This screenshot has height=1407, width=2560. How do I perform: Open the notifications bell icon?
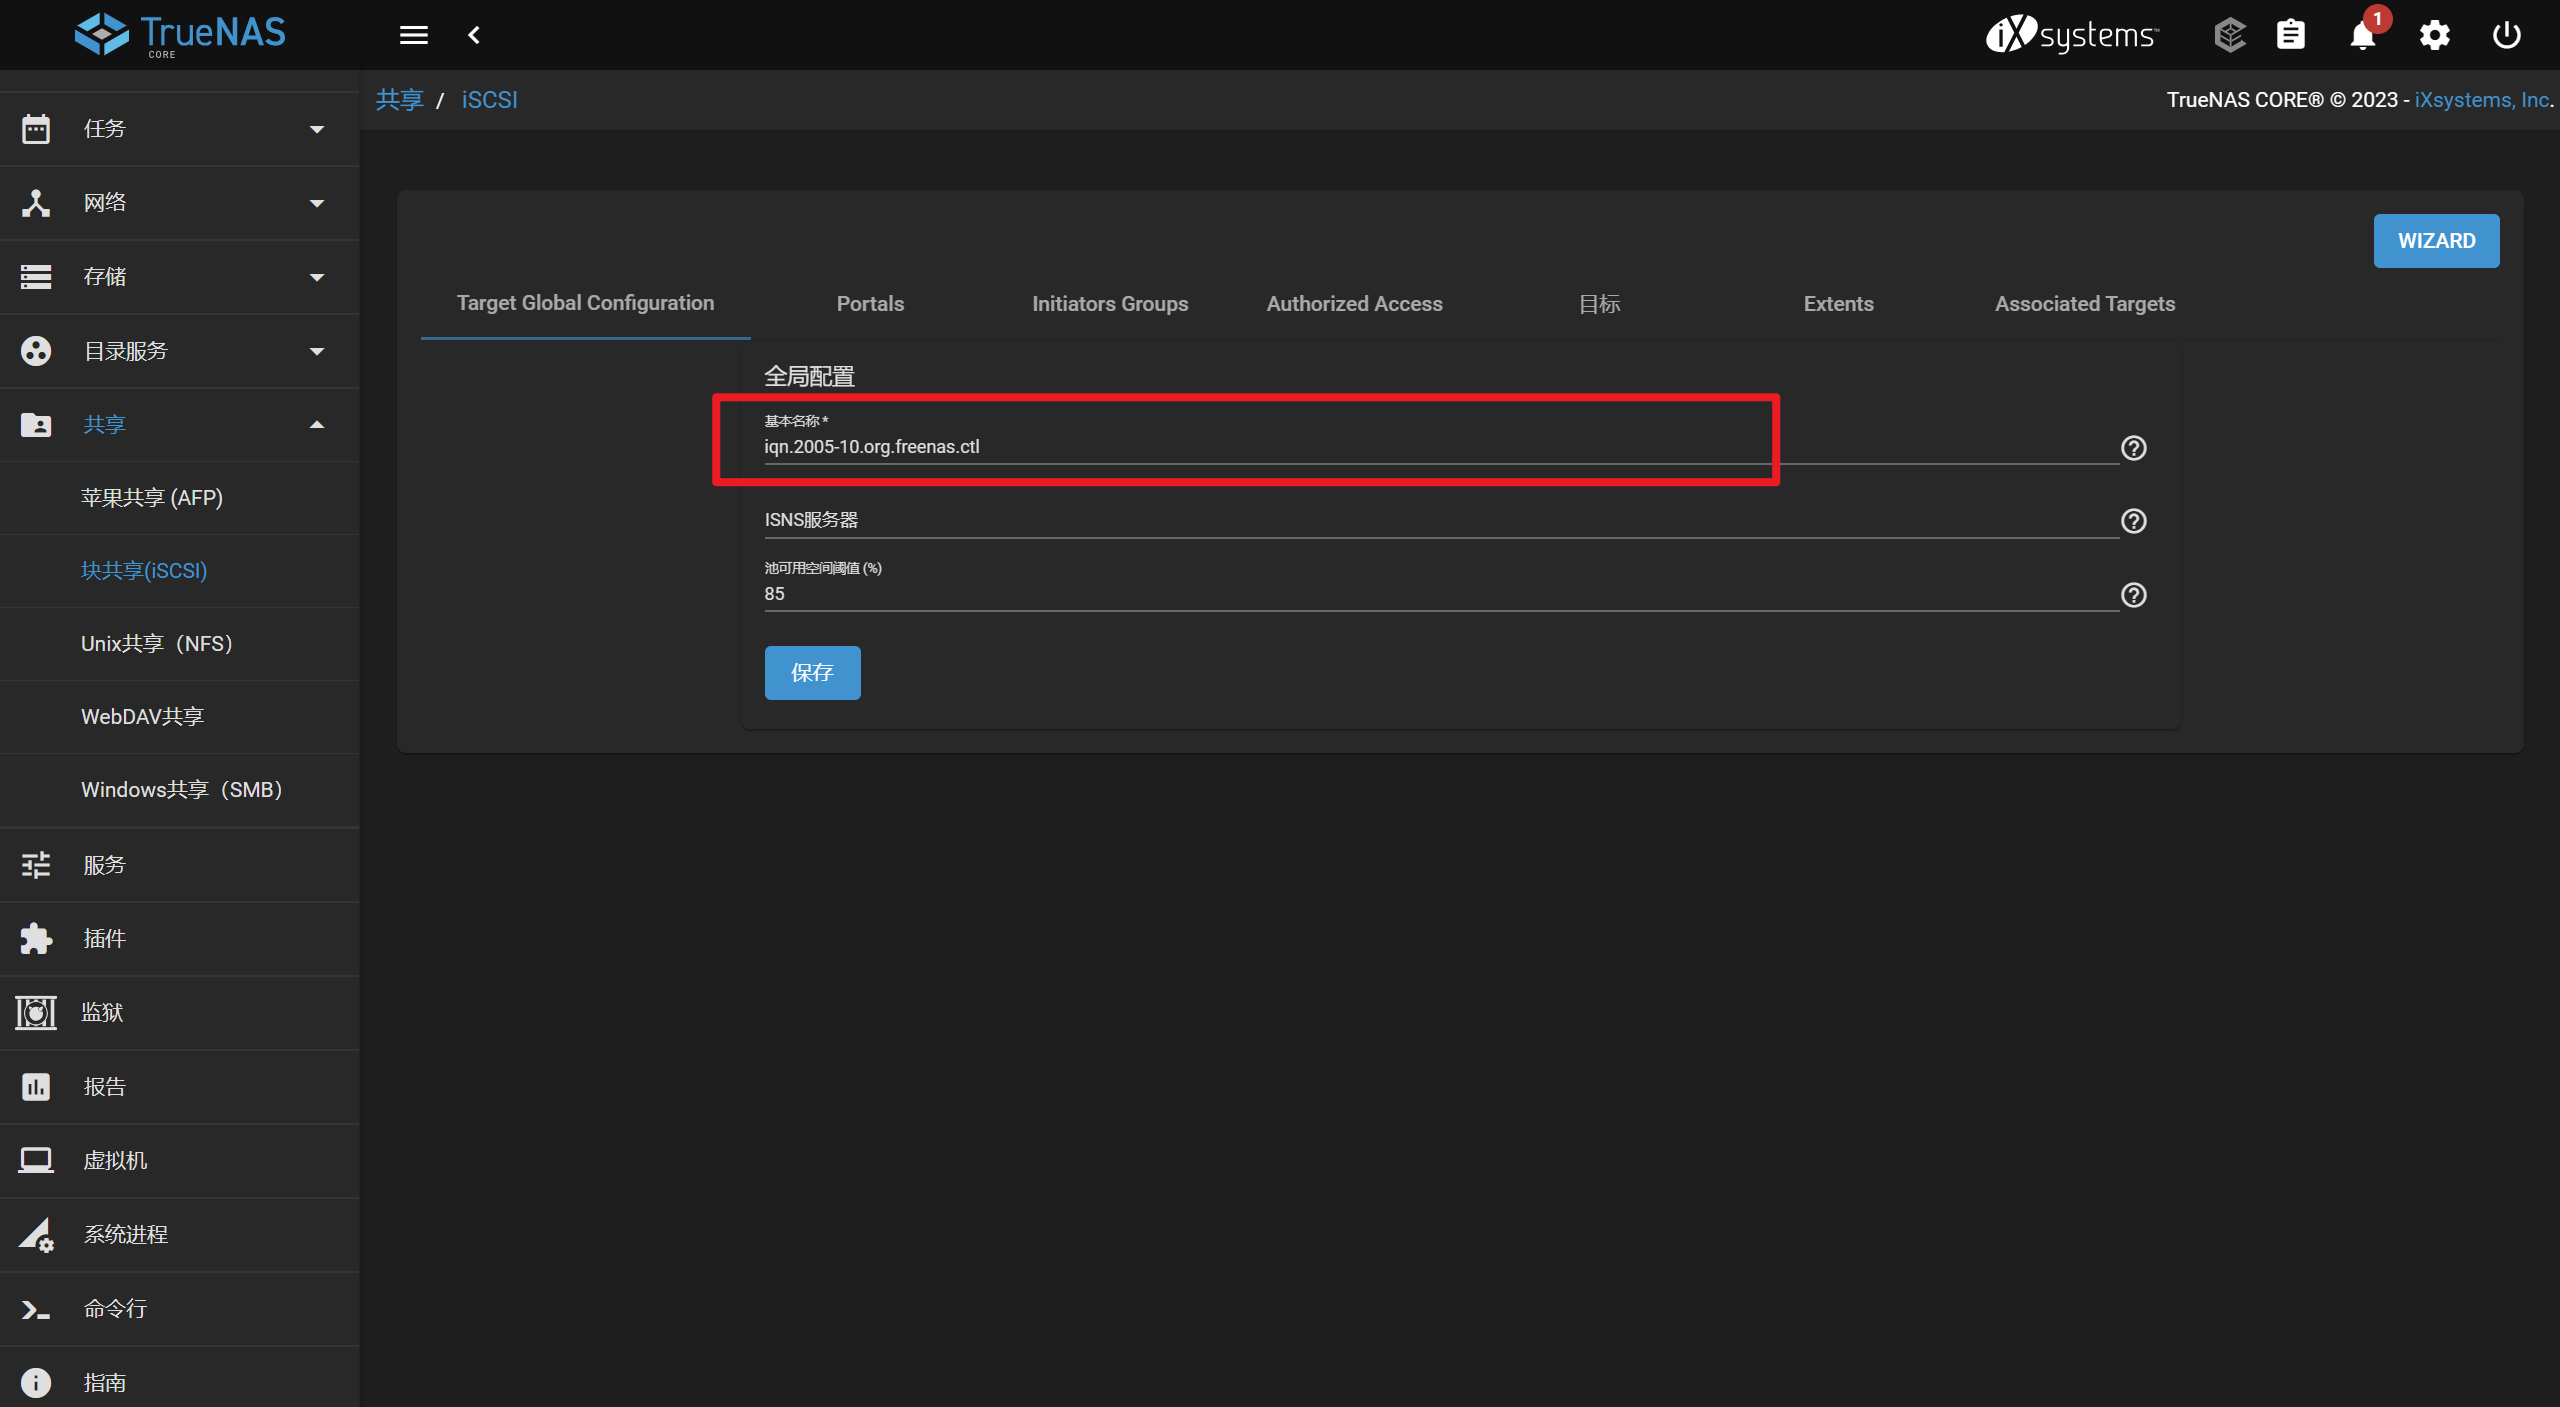2362,35
